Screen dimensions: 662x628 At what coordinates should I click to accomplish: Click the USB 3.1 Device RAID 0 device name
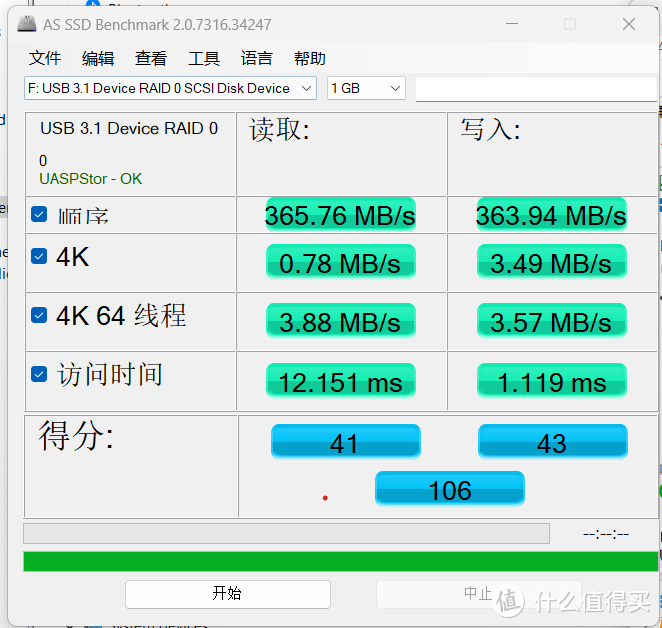[x=129, y=128]
